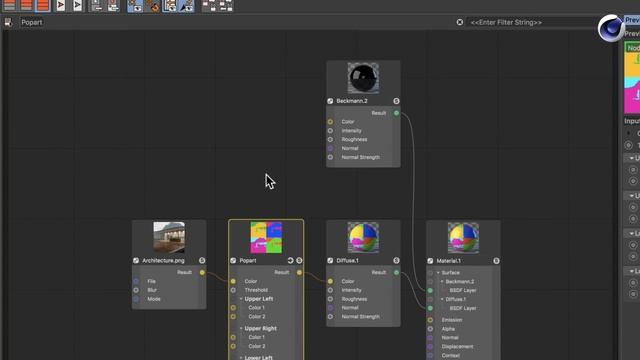This screenshot has height=360, width=640.
Task: Click the Popart node type icon
Action: tap(233, 260)
